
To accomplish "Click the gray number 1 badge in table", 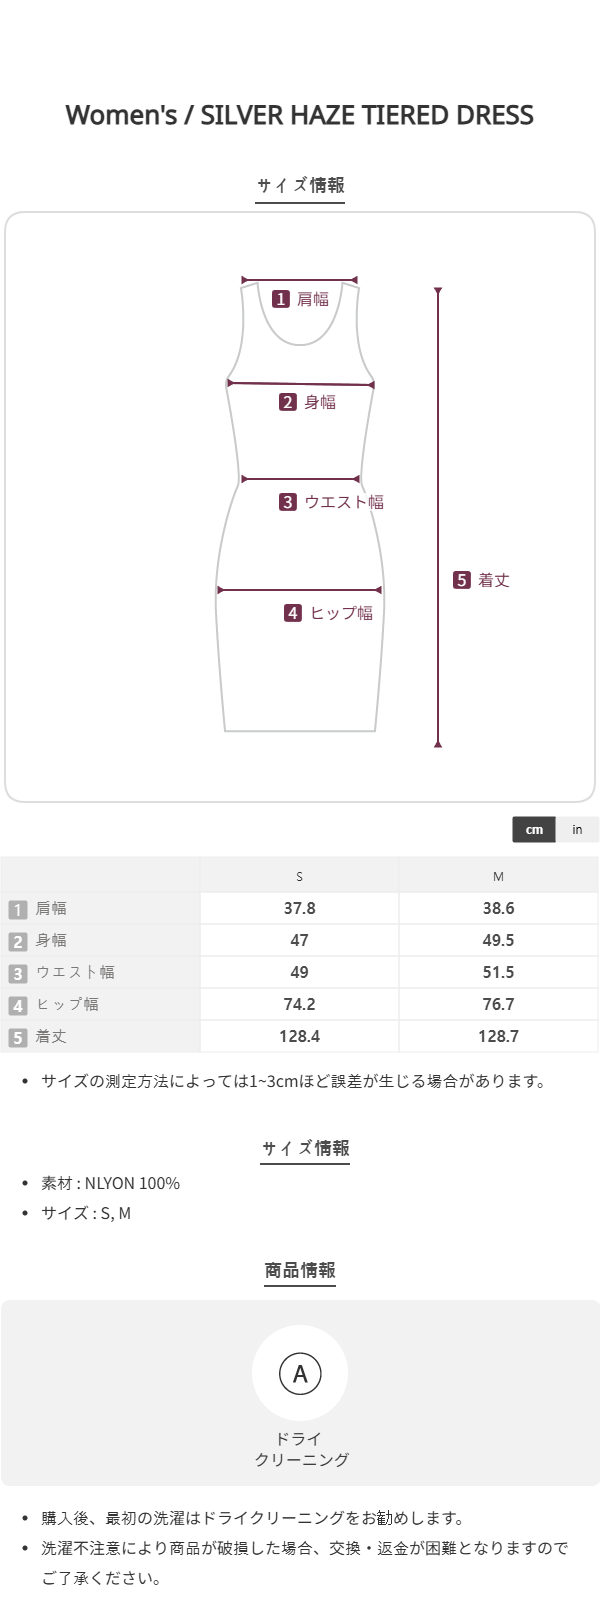I will click(x=17, y=909).
